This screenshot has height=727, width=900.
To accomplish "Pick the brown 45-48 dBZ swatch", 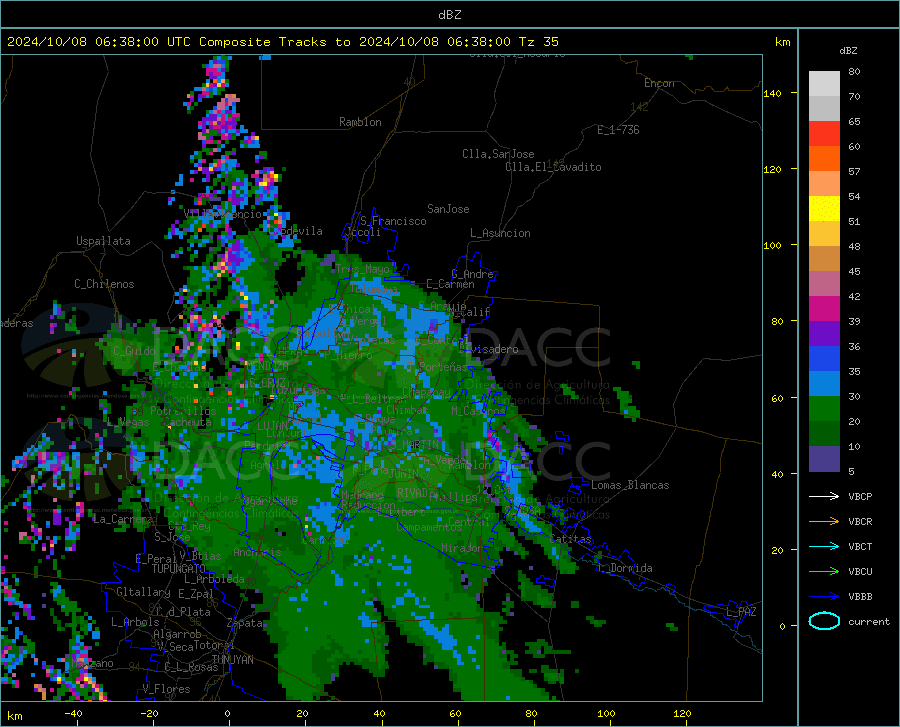I will tap(824, 259).
